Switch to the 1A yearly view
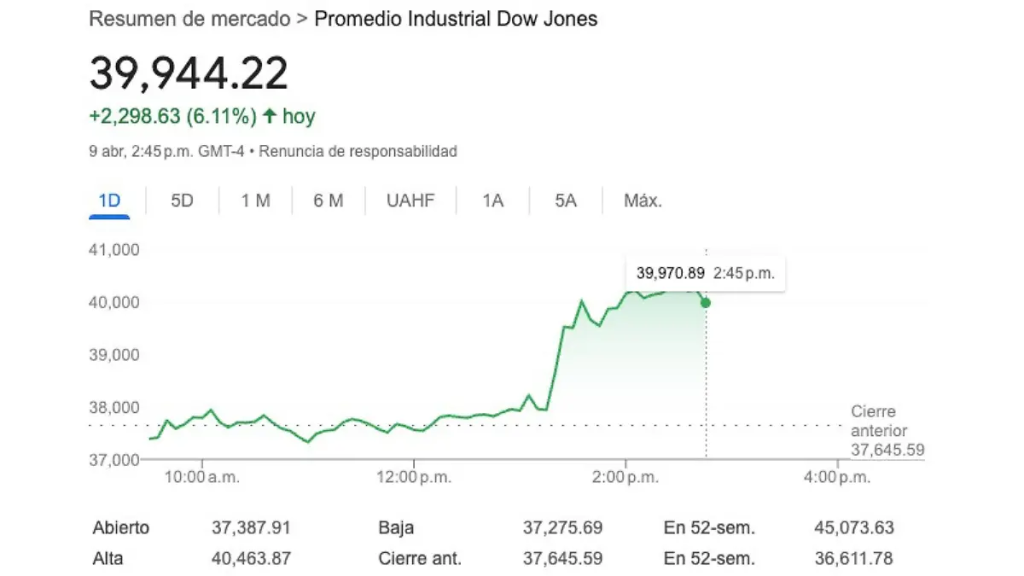Image resolution: width=1024 pixels, height=576 pixels. tap(493, 201)
